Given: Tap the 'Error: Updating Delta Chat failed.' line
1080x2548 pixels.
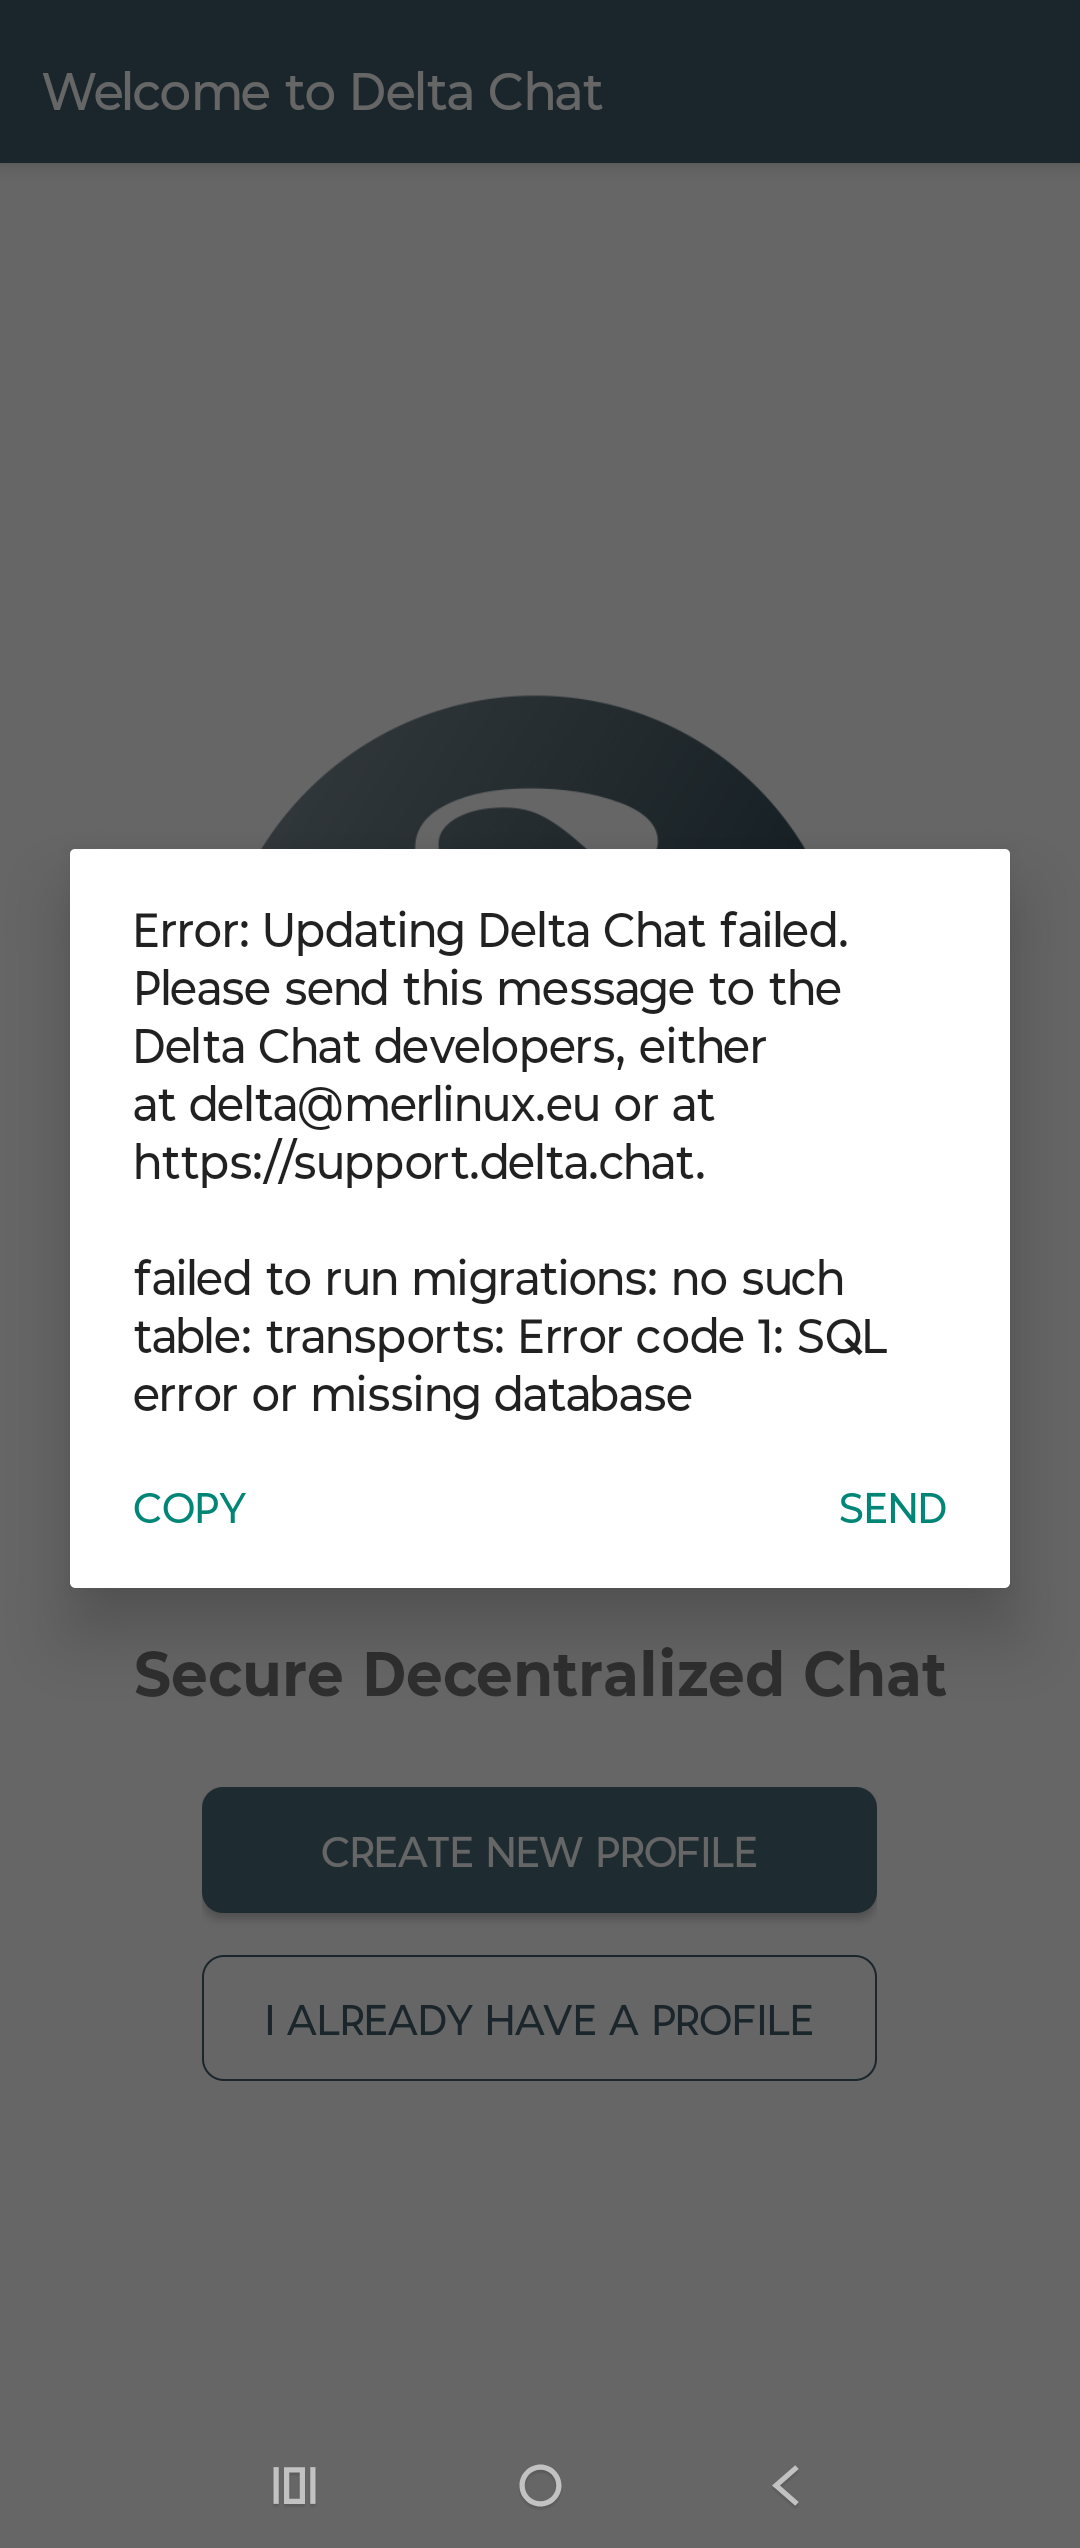Looking at the screenshot, I should click(490, 931).
